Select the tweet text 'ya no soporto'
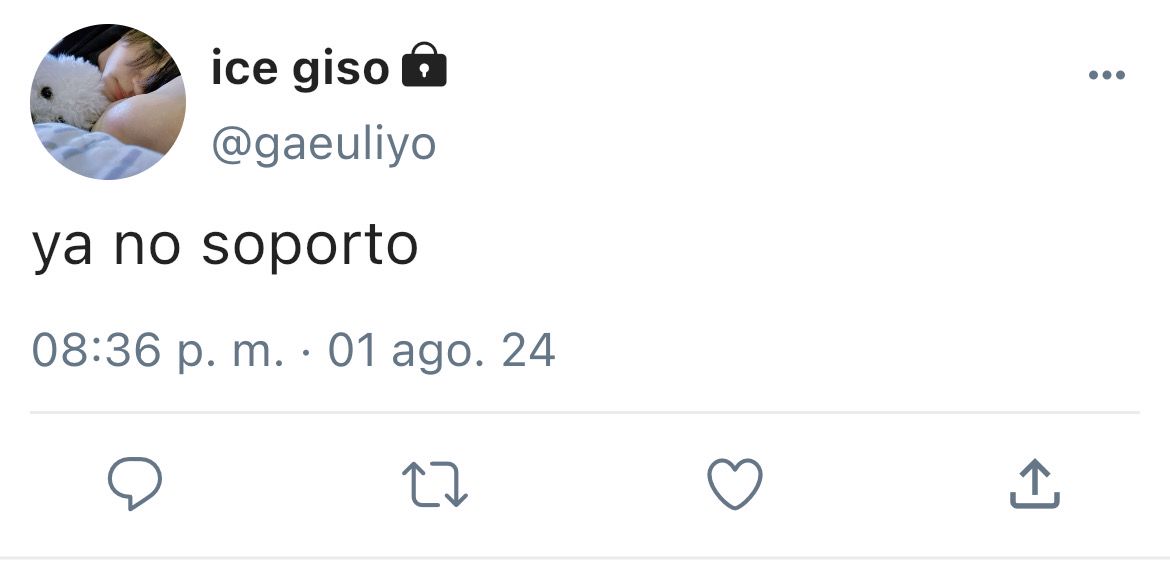 pos(225,246)
